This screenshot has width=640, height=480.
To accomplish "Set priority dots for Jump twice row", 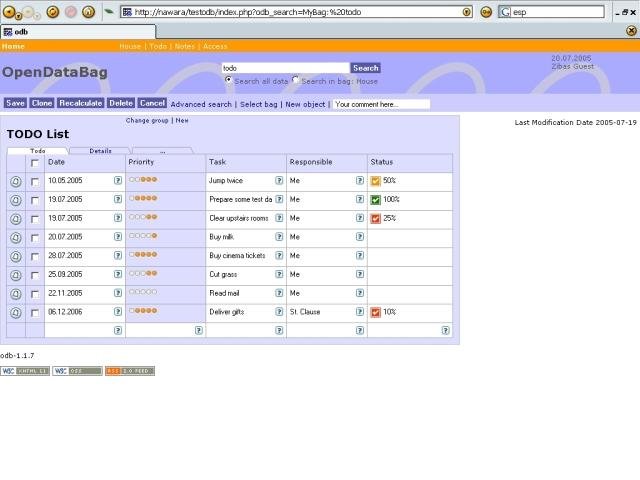I will click(143, 180).
